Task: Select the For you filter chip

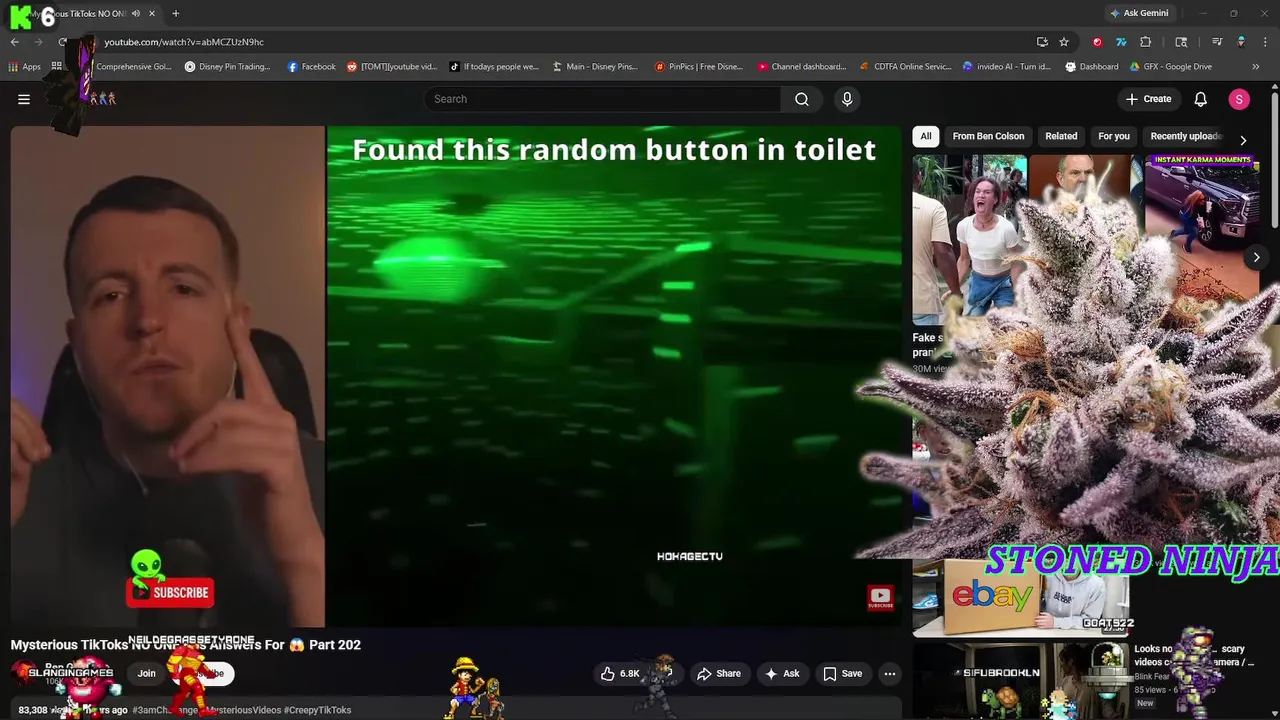Action: (1114, 136)
